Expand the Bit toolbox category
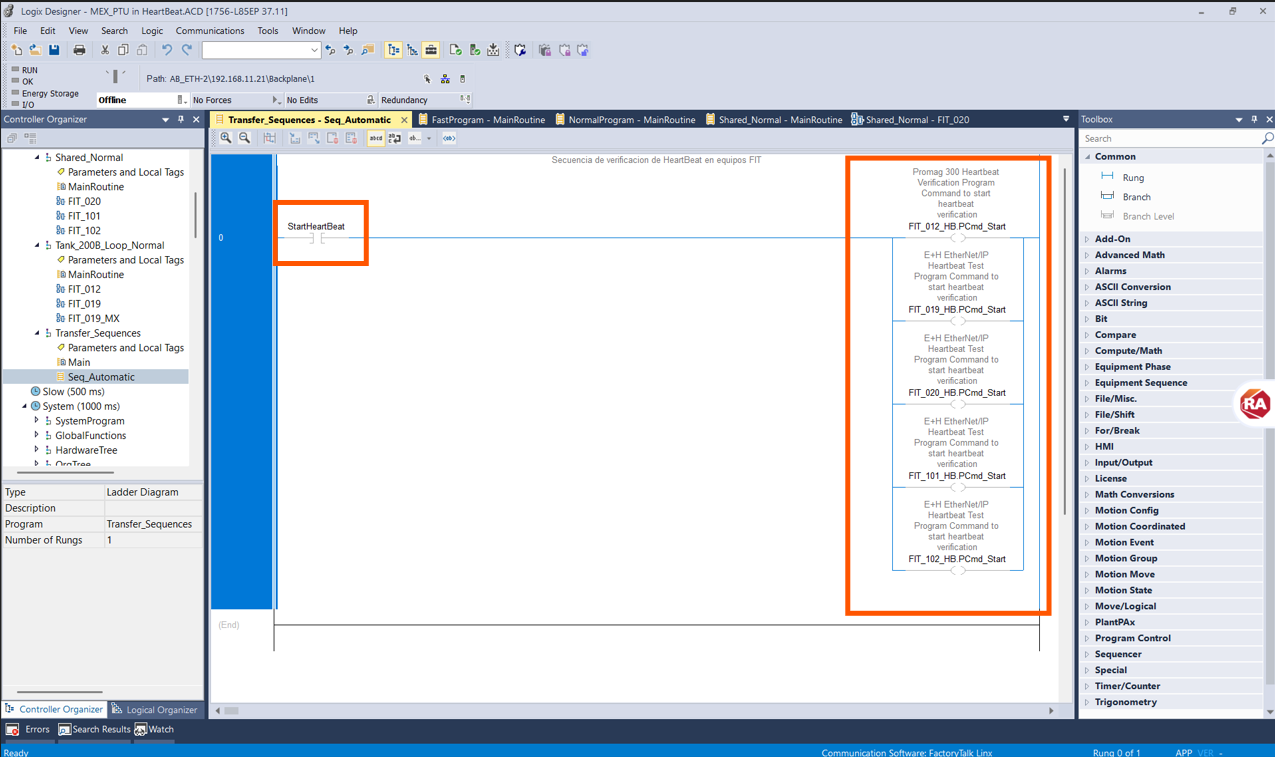The width and height of the screenshot is (1275, 757). [1087, 319]
